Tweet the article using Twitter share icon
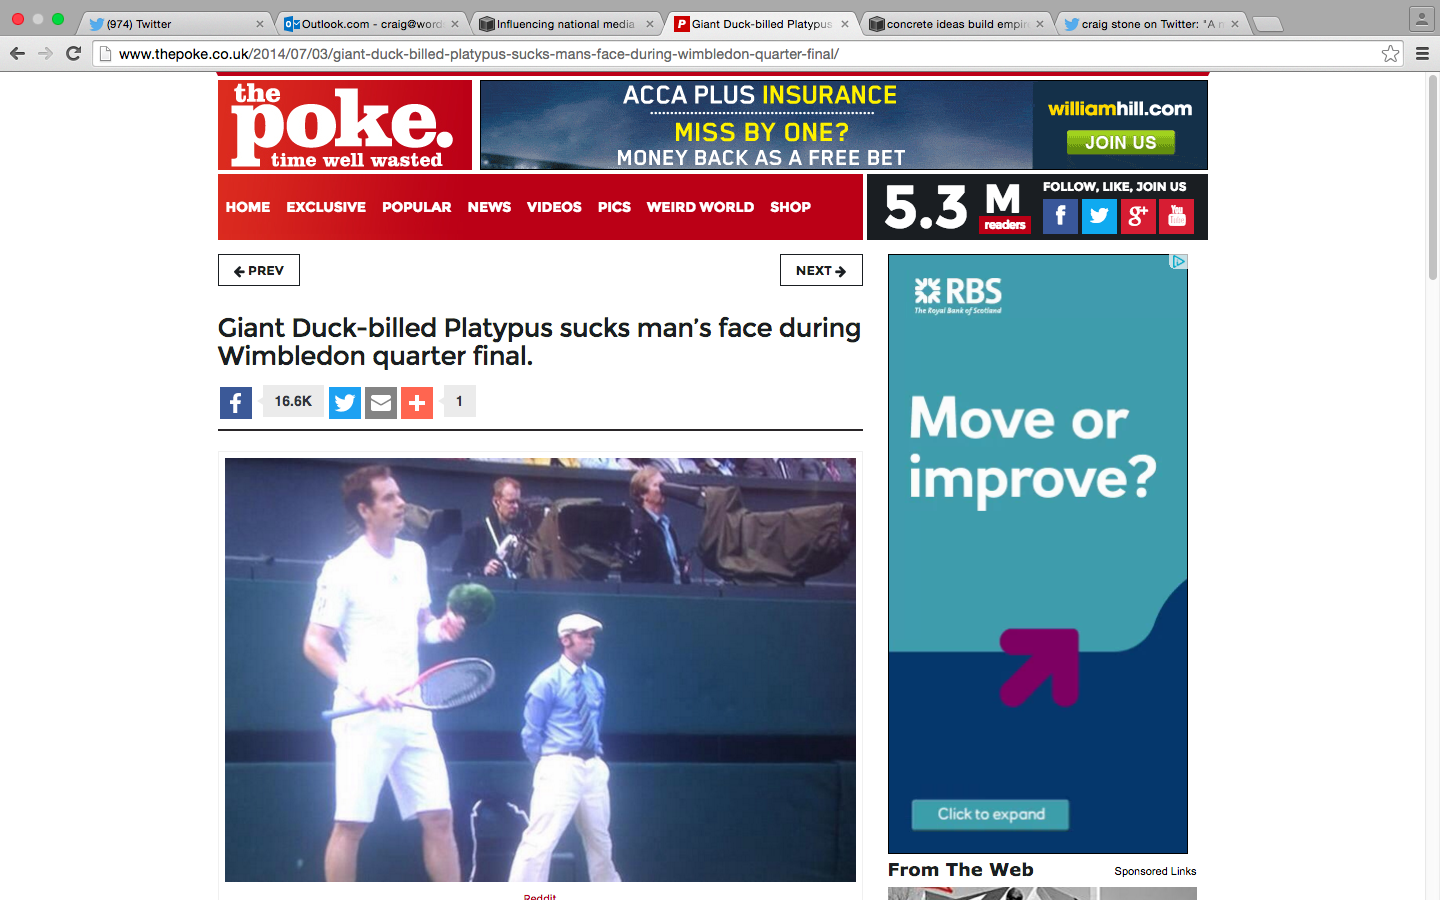Screen dimensions: 1440x900 point(345,403)
